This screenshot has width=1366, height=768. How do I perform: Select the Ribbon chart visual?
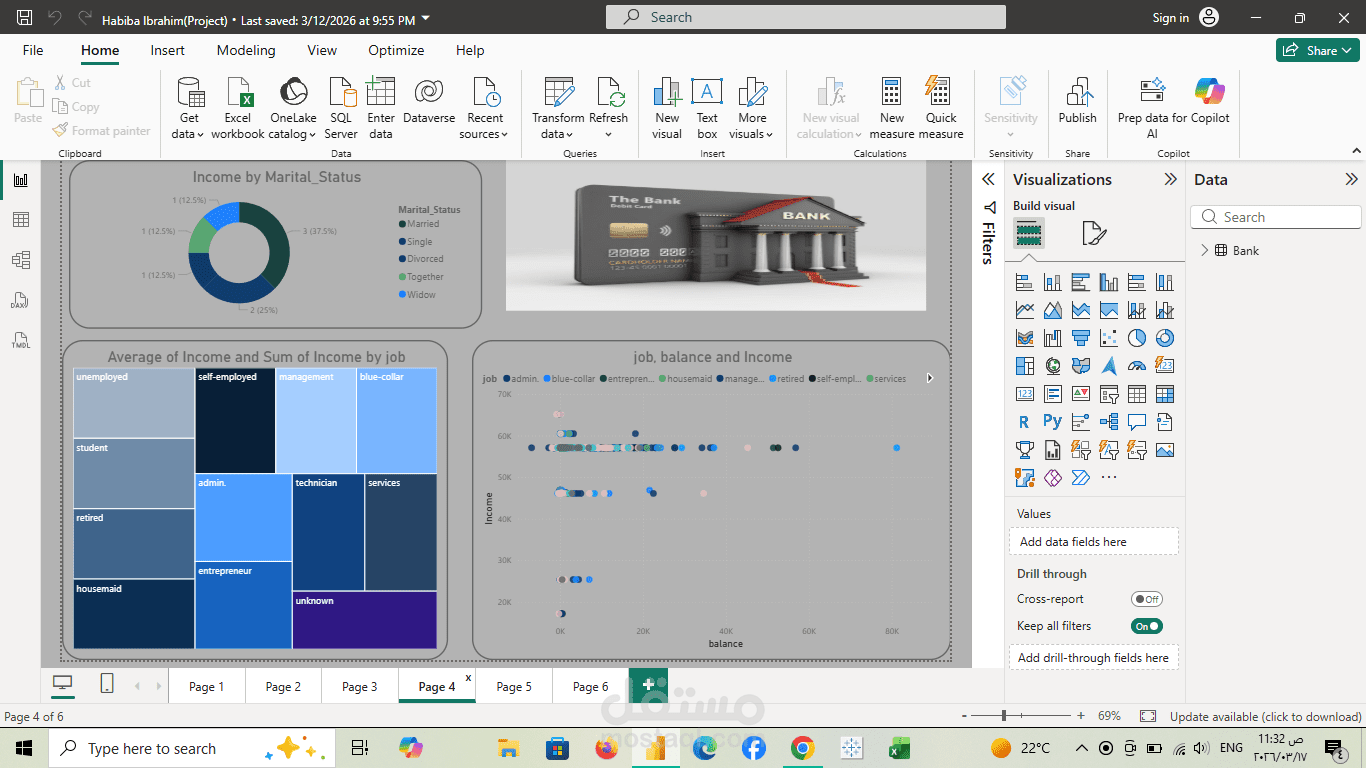1024,338
